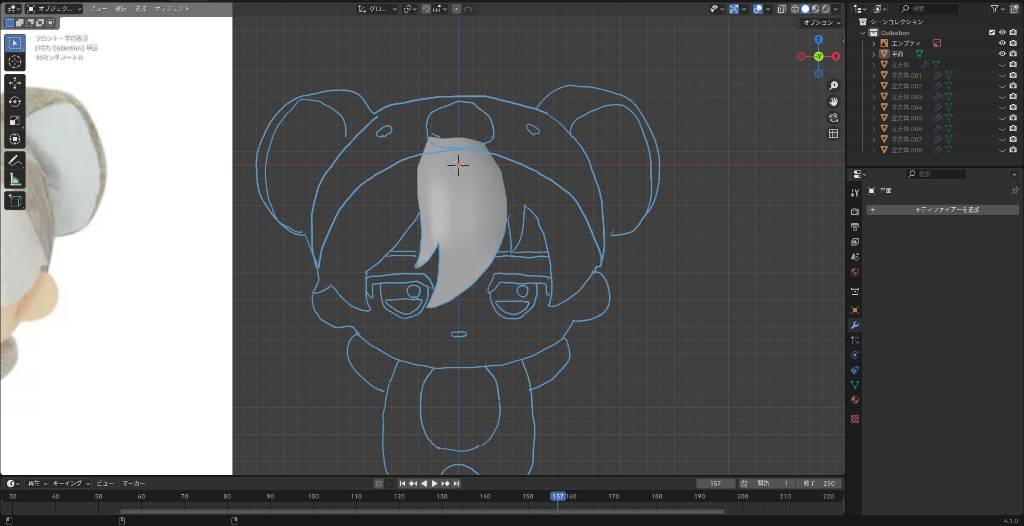Open the Modifiers wrench tab in Properties
The width and height of the screenshot is (1024, 526).
pos(855,325)
